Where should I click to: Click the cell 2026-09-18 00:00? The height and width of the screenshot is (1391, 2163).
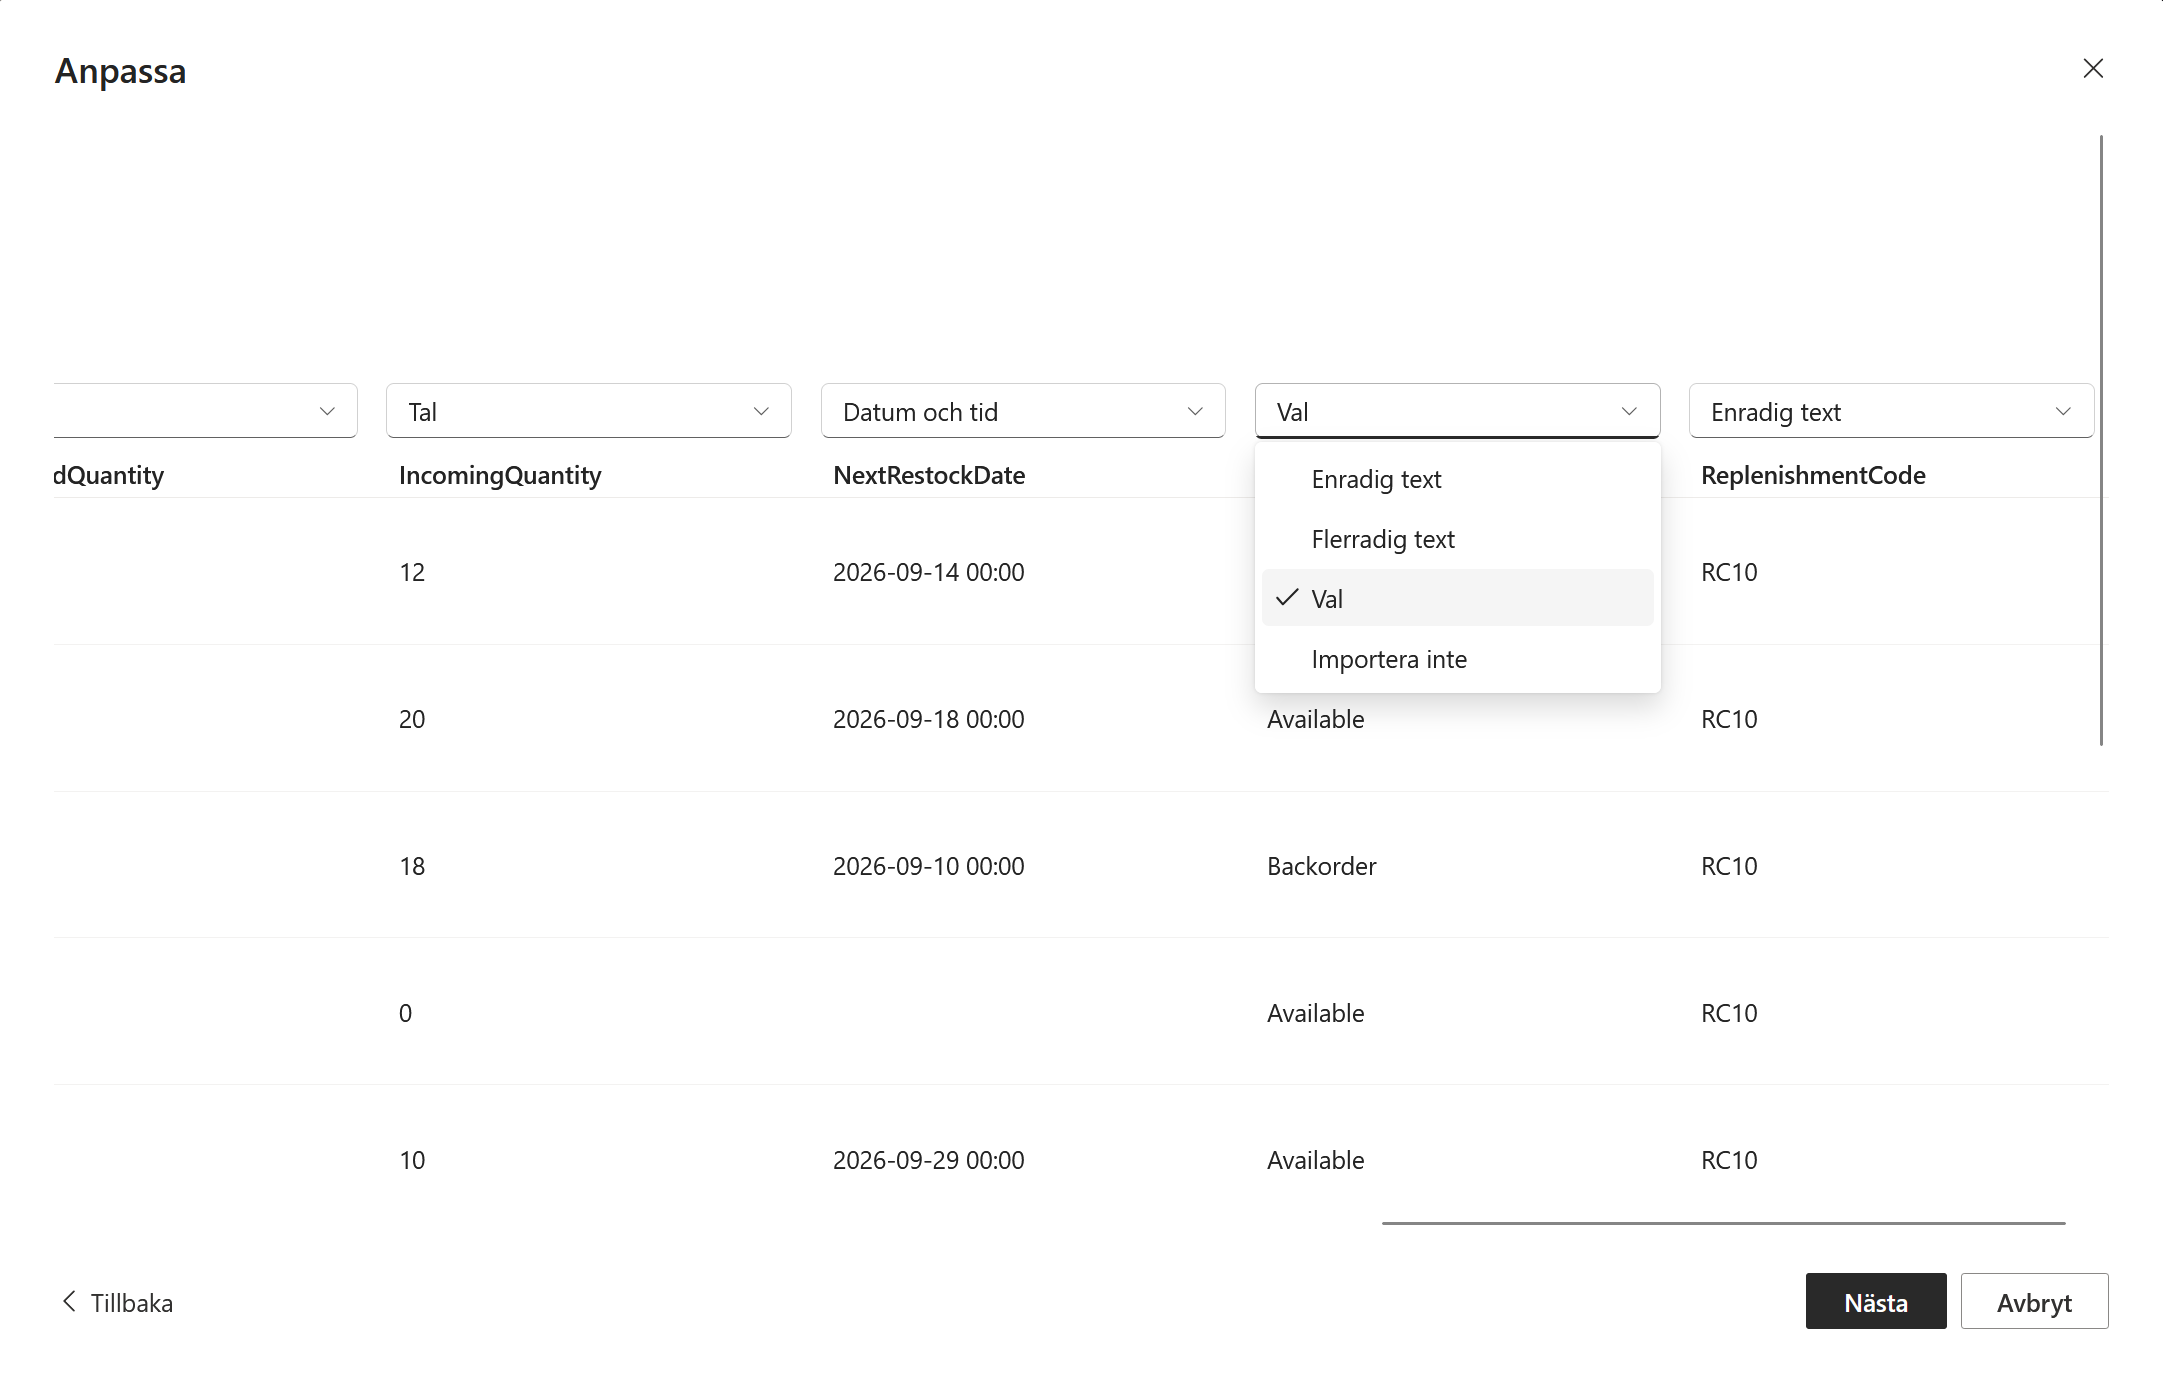click(x=928, y=719)
